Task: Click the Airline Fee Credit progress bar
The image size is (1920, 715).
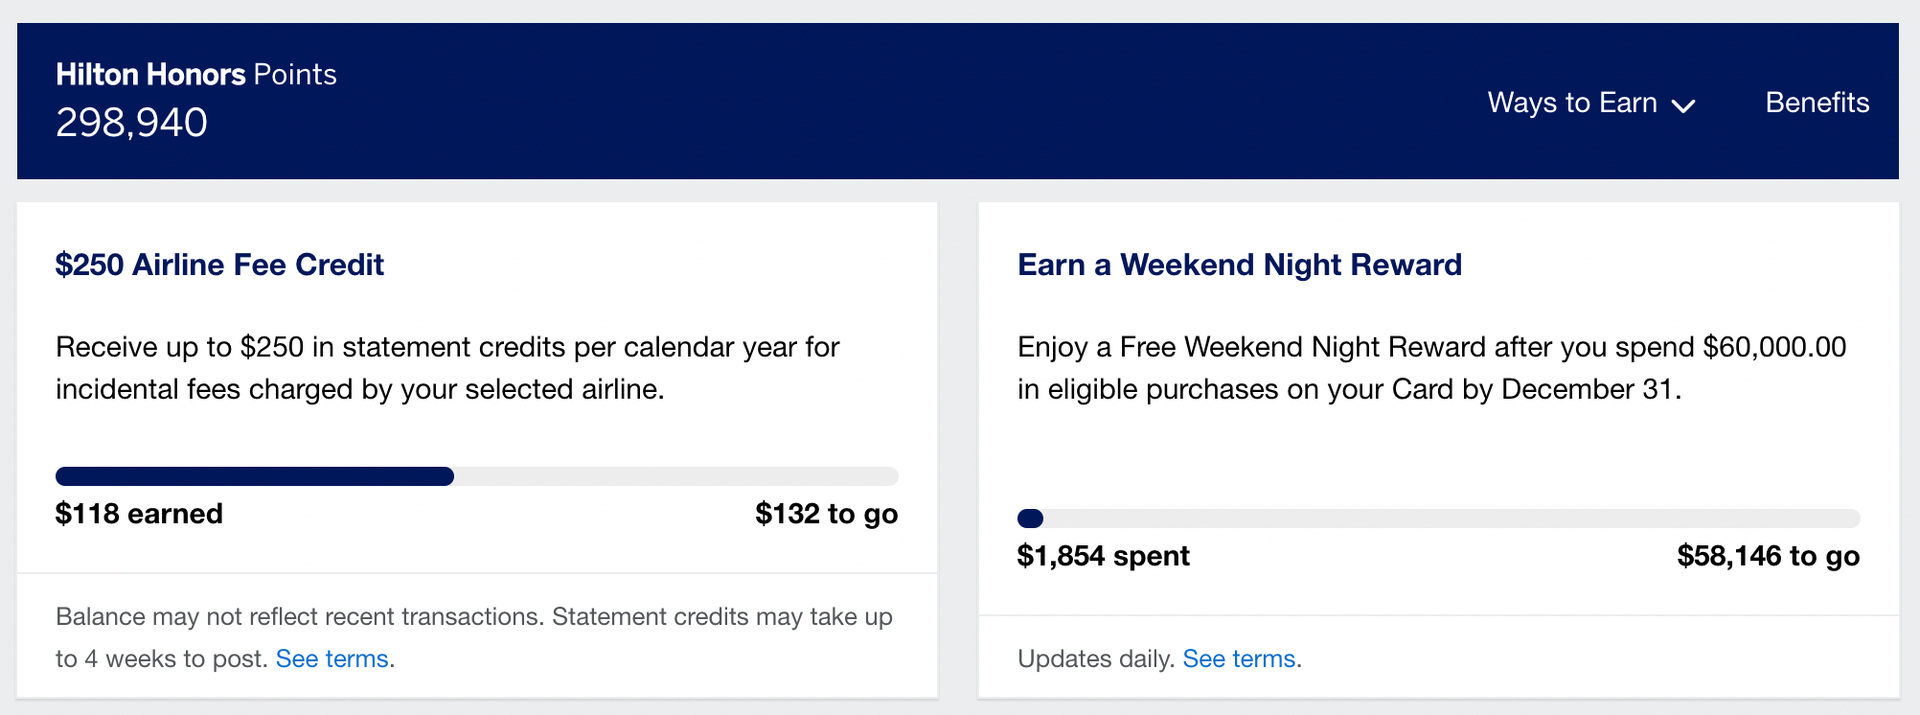Action: coord(476,476)
